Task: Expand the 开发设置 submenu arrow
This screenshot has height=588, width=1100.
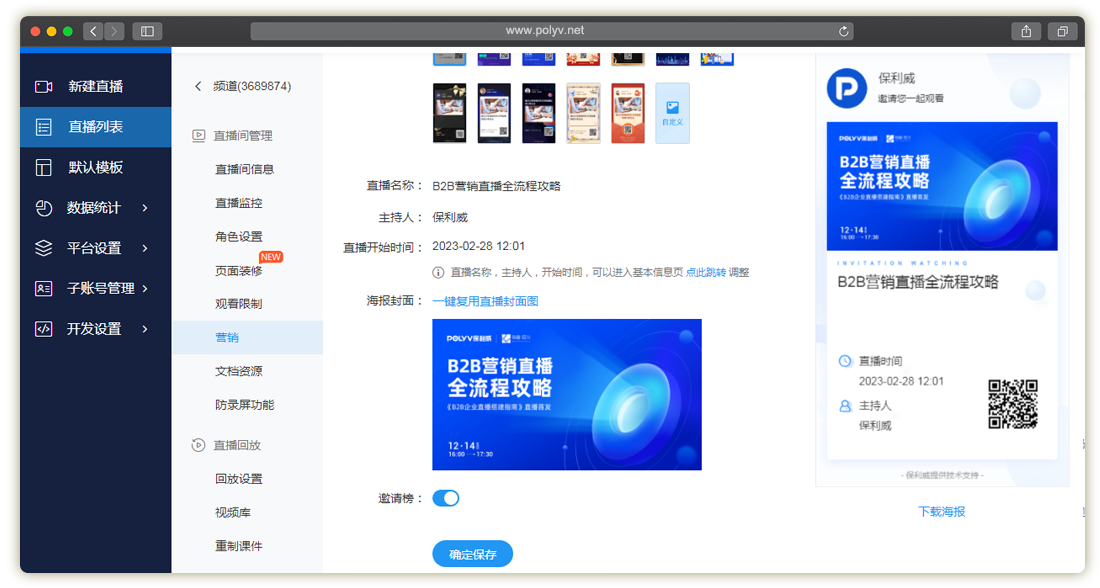Action: click(x=145, y=329)
